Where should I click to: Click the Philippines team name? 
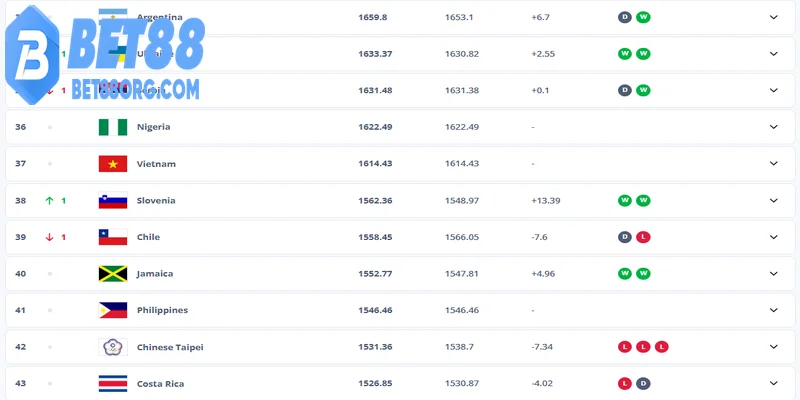(162, 310)
